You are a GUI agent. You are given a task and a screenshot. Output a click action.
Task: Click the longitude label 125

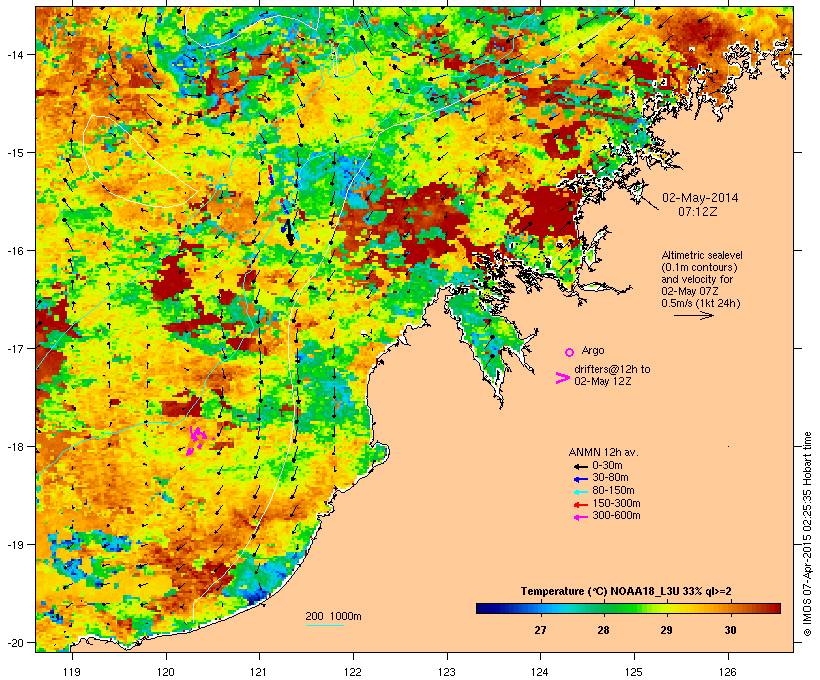click(x=634, y=672)
